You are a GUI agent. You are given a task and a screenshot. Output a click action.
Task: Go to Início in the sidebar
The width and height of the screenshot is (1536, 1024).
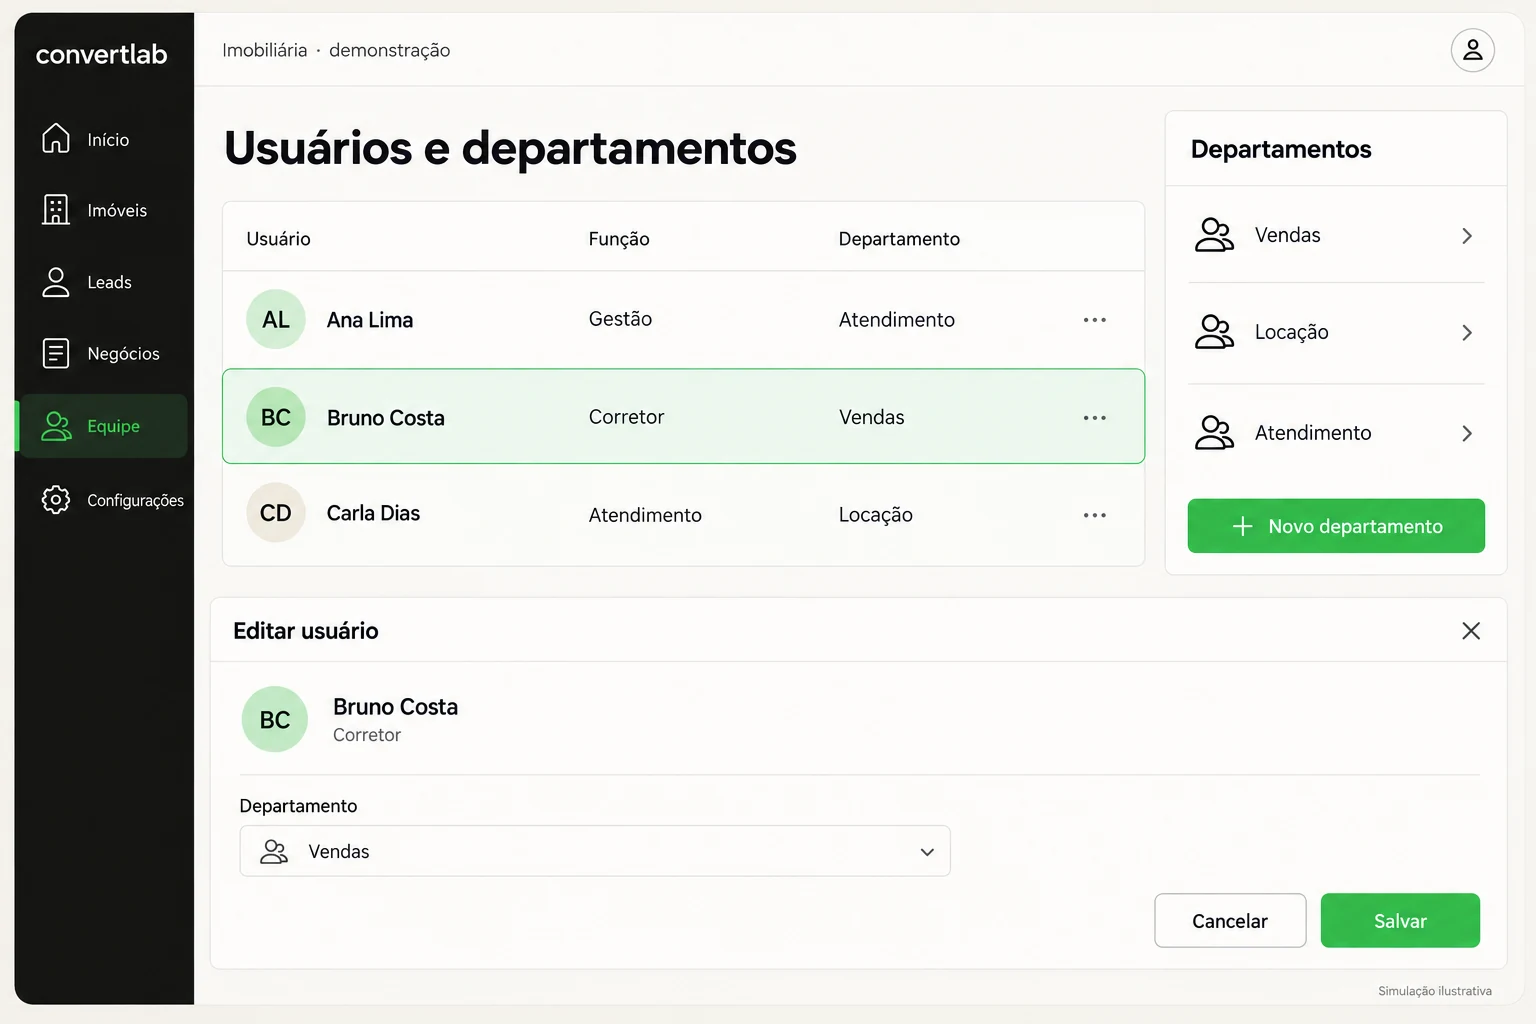click(x=105, y=139)
